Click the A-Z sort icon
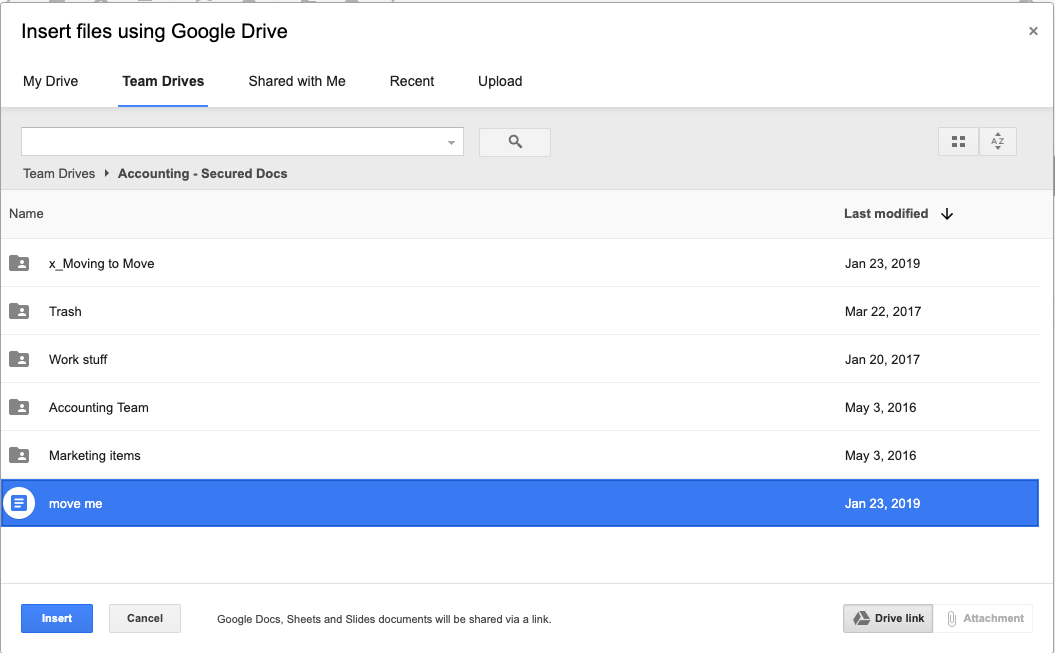The image size is (1055, 653). click(x=997, y=141)
